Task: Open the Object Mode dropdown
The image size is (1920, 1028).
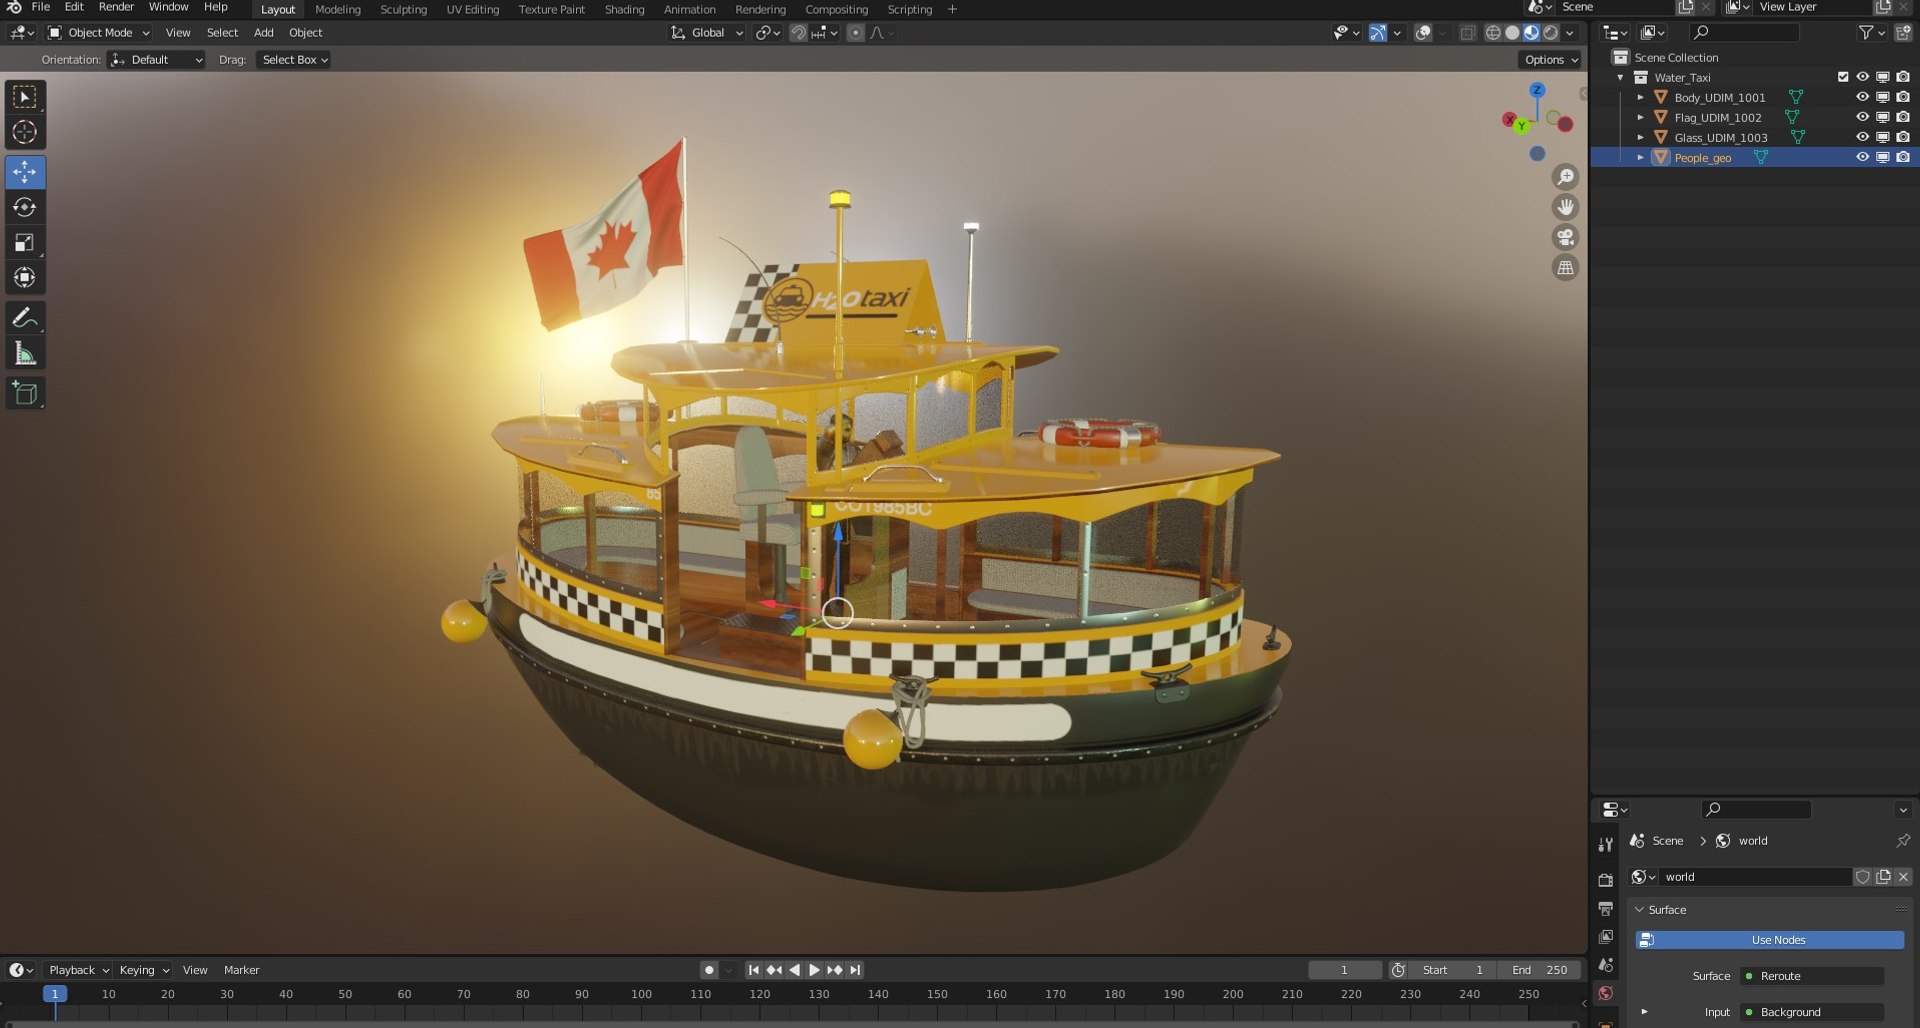Action: (x=99, y=33)
